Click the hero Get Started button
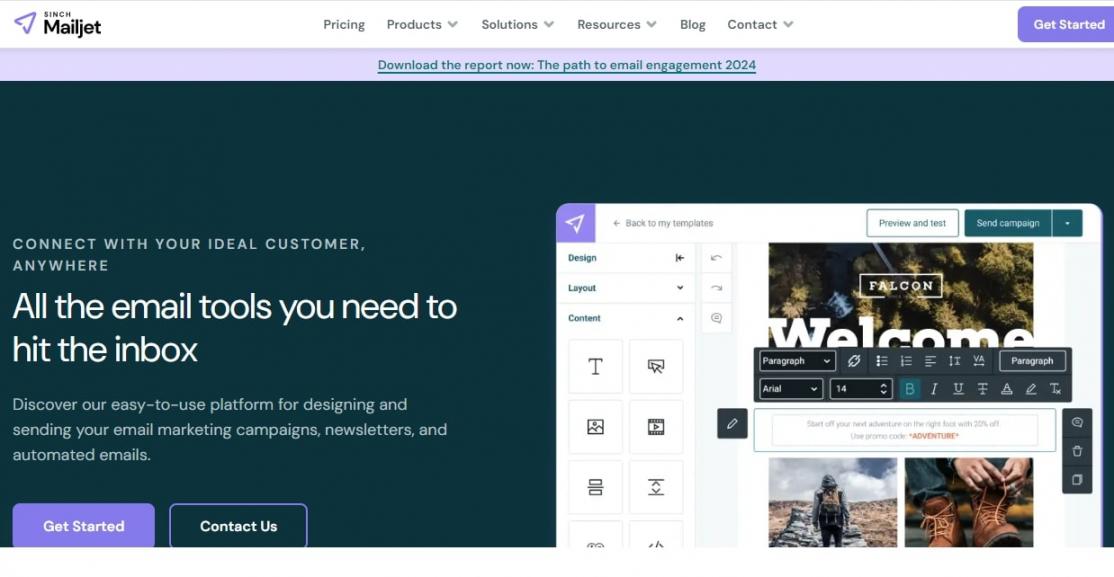The width and height of the screenshot is (1114, 577). pyautogui.click(x=83, y=526)
